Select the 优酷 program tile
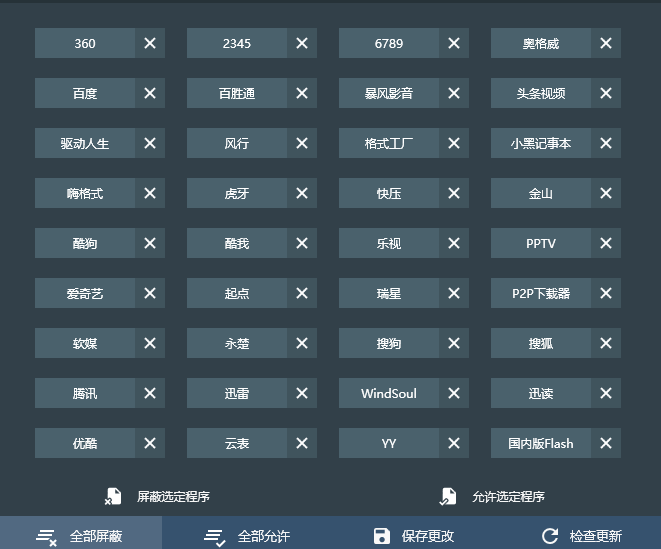Viewport: 661px width, 549px height. [85, 443]
